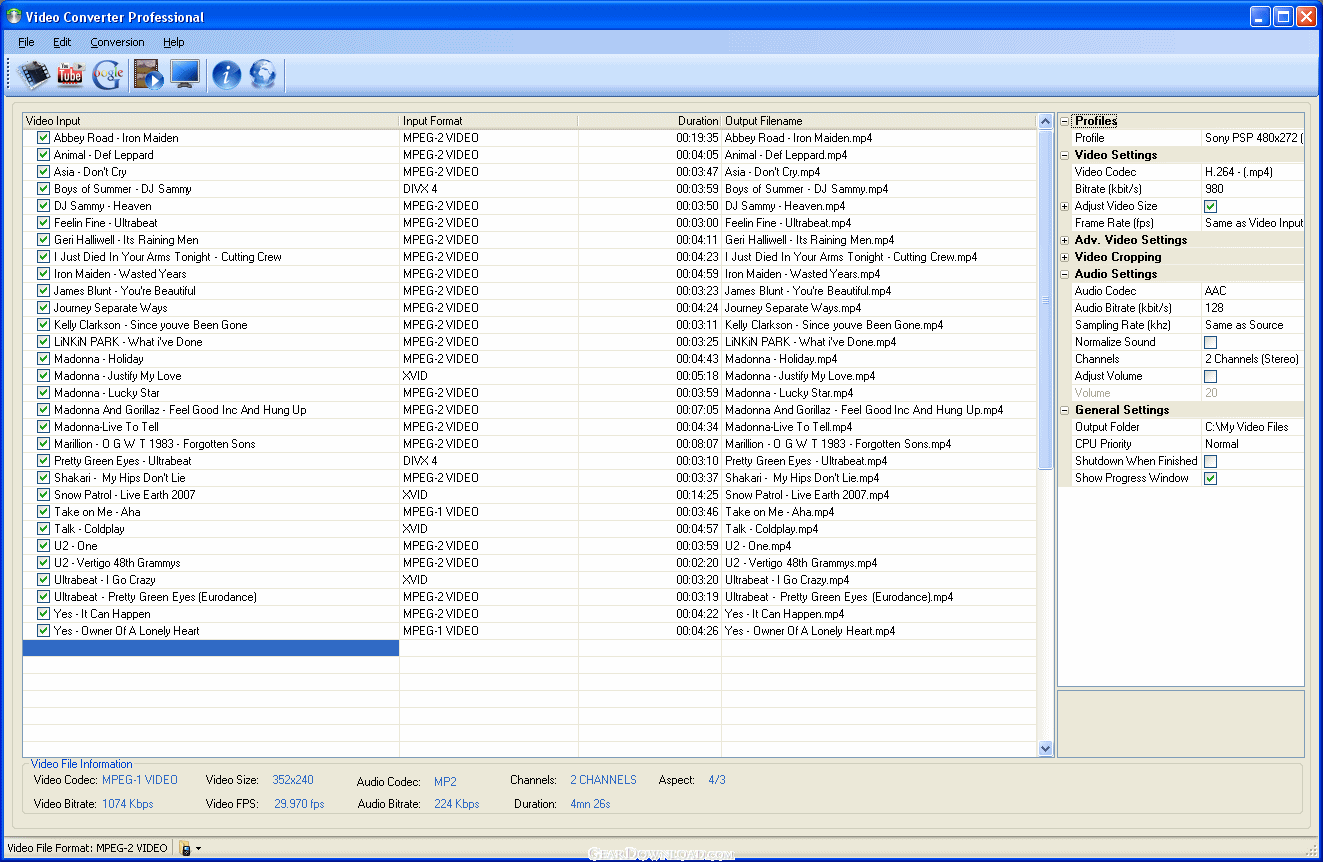
Task: Sort by Input Format column header
Action: click(x=489, y=121)
